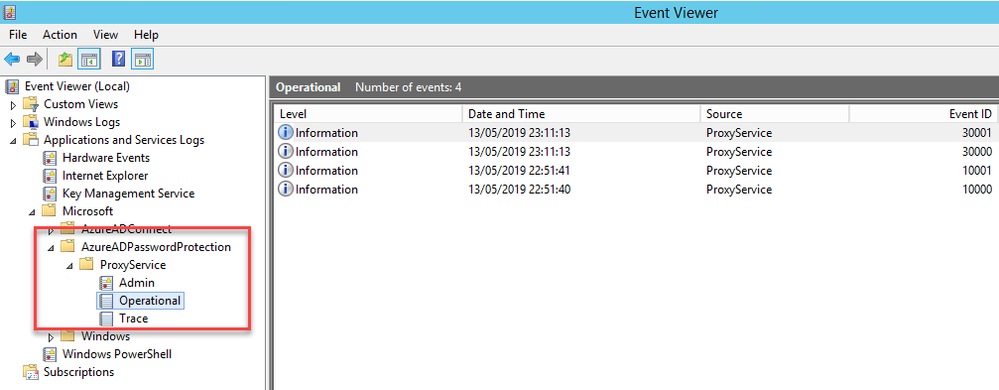Click the ProxyService folder icon in tree
Screen dimensions: 999x390
(87, 264)
